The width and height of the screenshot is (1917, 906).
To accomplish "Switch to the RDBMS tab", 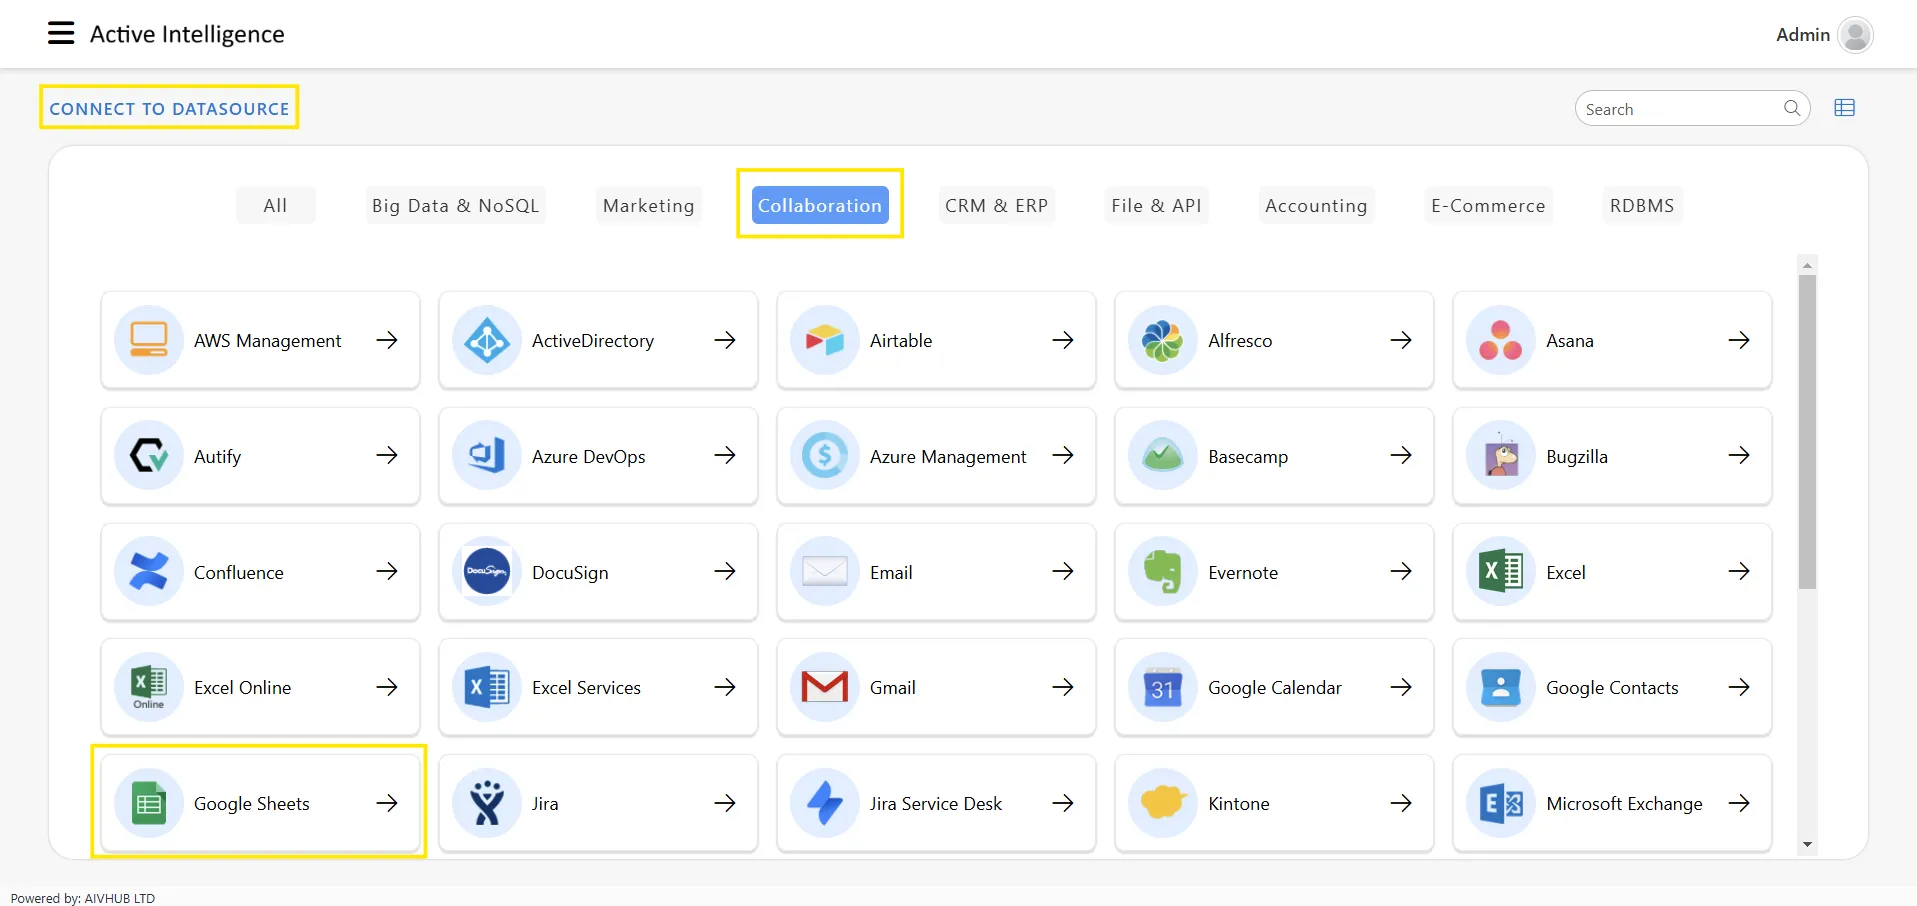I will click(1642, 205).
